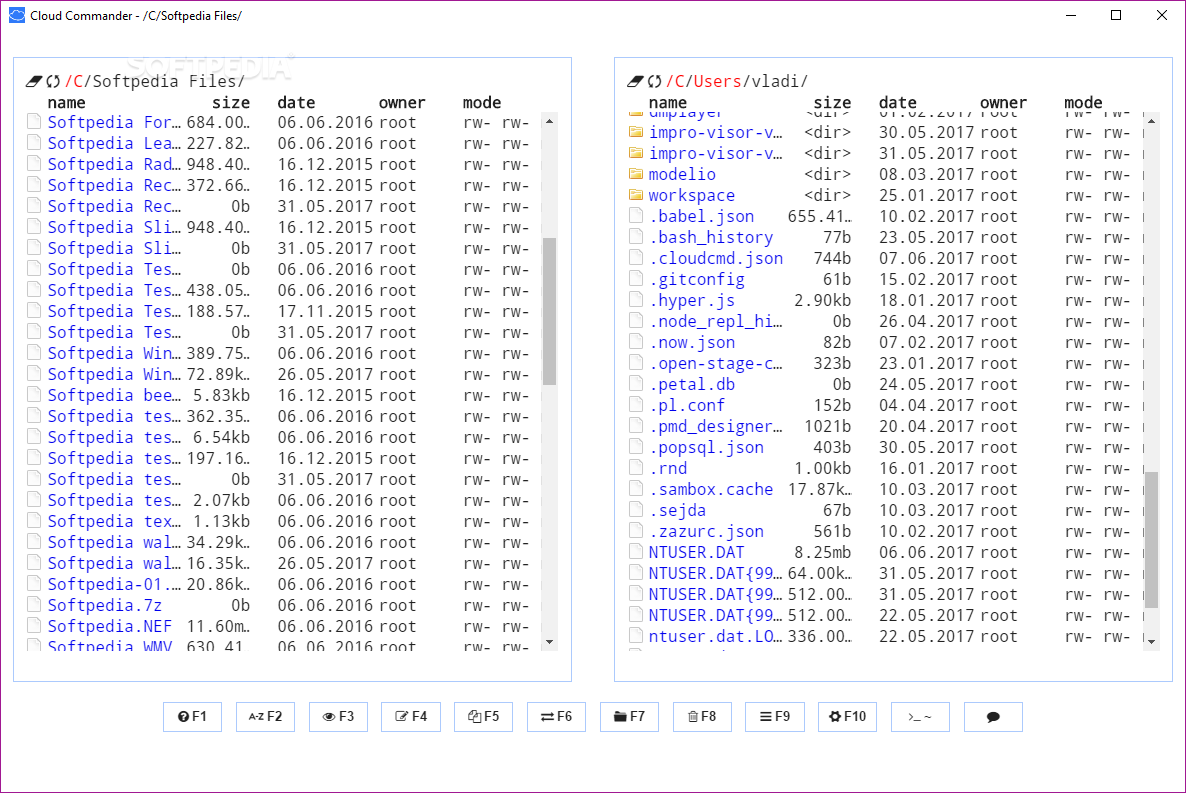
Task: Click the F7 new folder button
Action: click(x=629, y=717)
